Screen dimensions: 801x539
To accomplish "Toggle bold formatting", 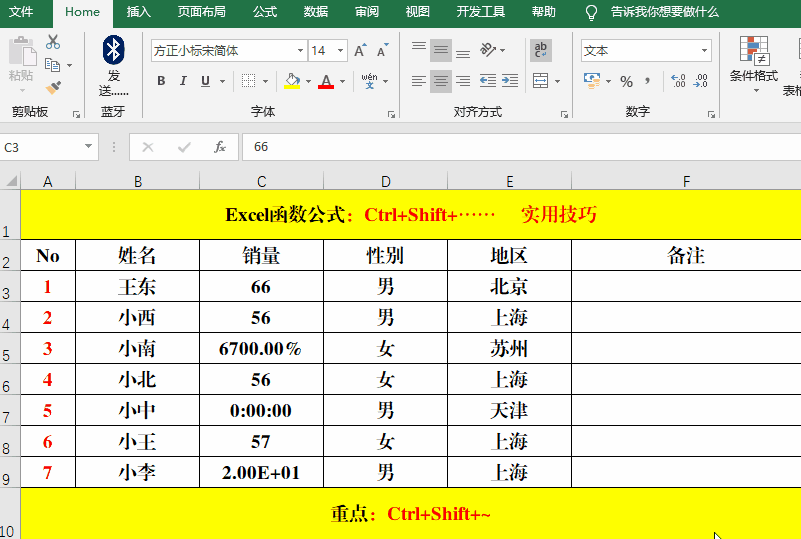I will [x=161, y=81].
